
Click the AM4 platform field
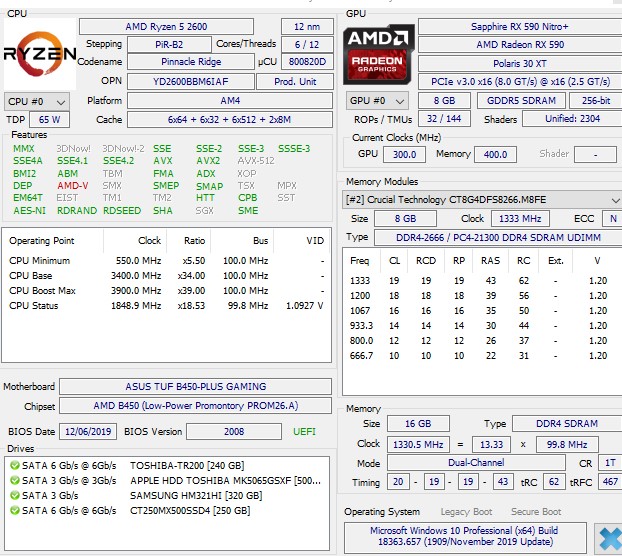(x=230, y=101)
